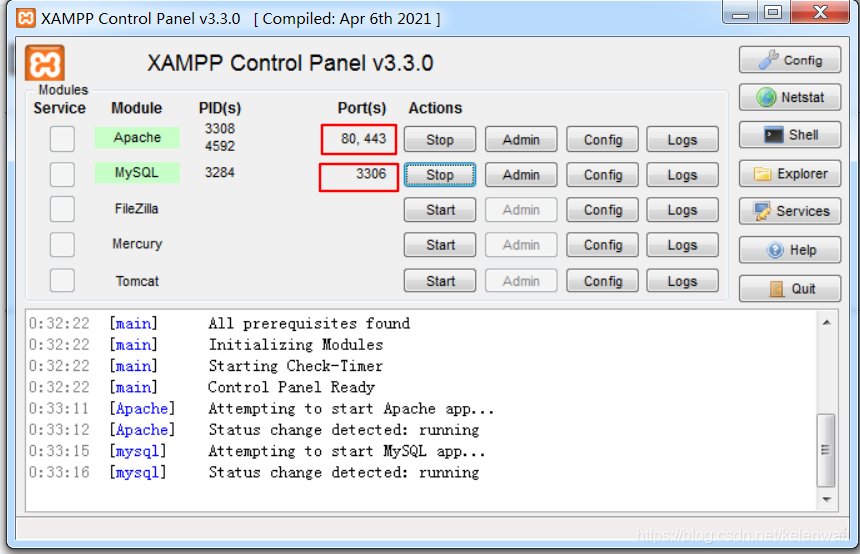View MySQL Logs

coord(682,175)
